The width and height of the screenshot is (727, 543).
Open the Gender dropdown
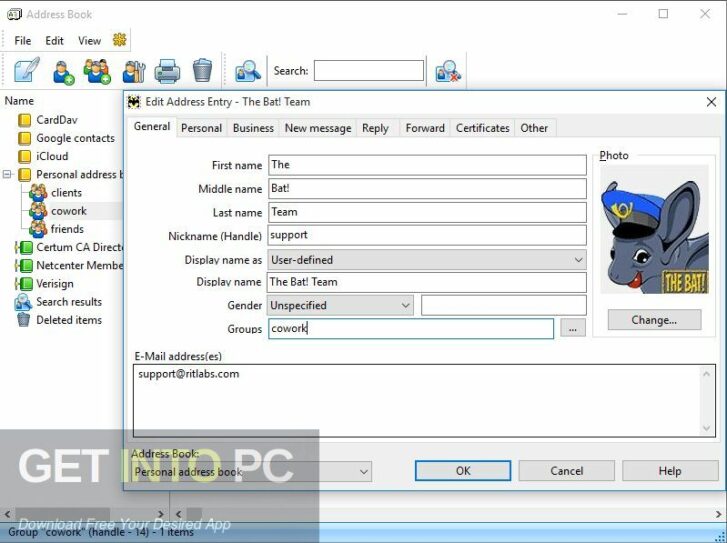pos(405,306)
